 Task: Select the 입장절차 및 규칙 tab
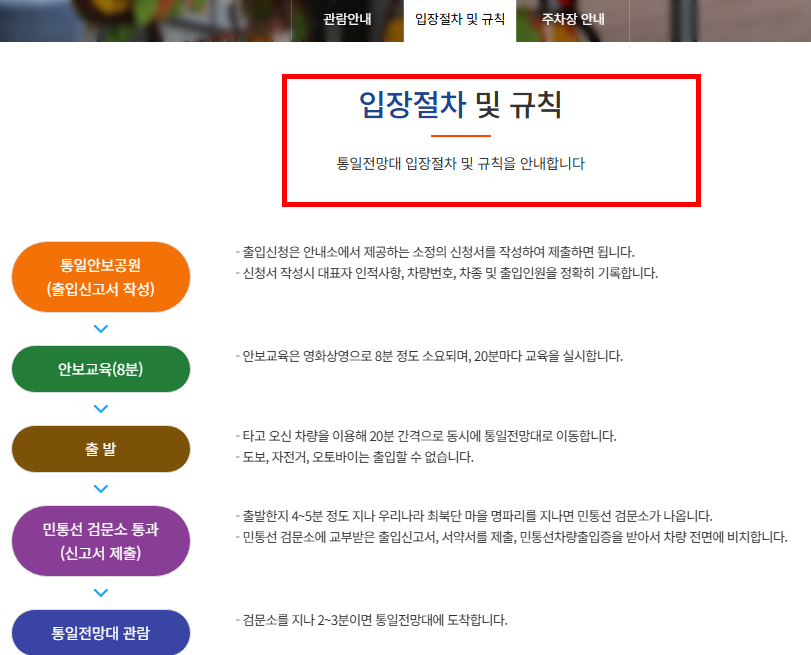tap(460, 20)
